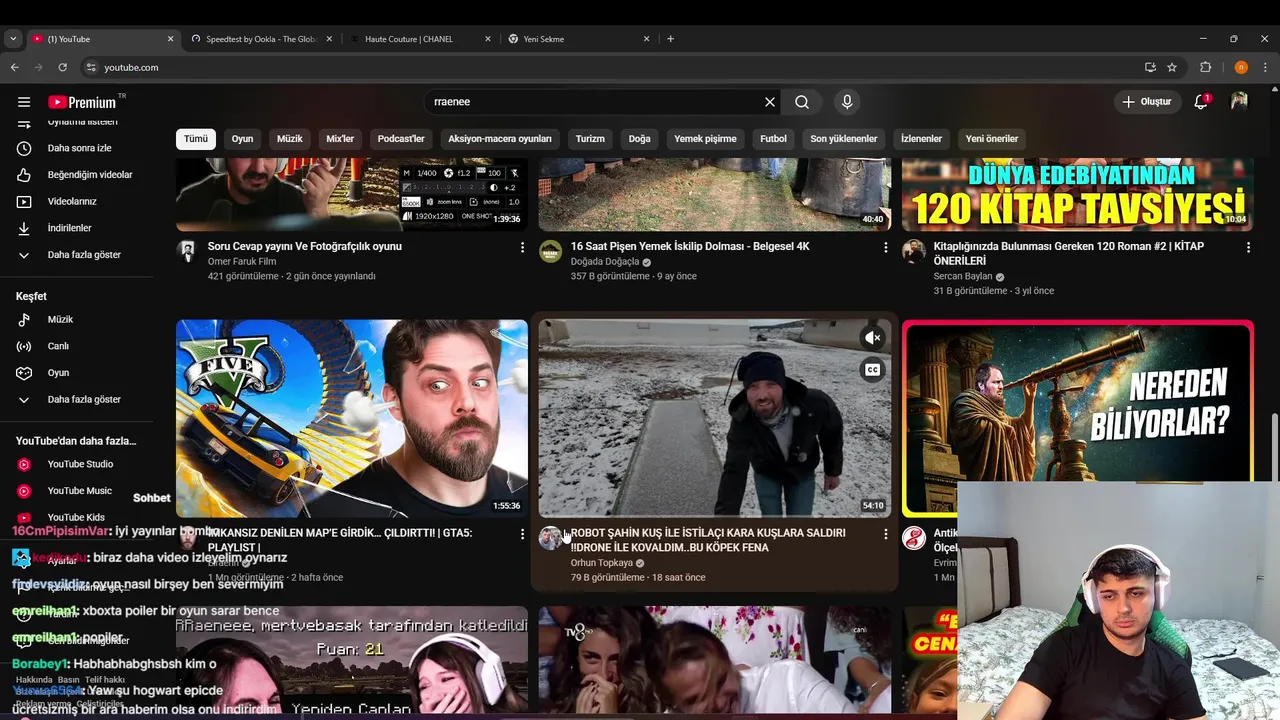Open the tab search dropdown arrow

(13, 39)
